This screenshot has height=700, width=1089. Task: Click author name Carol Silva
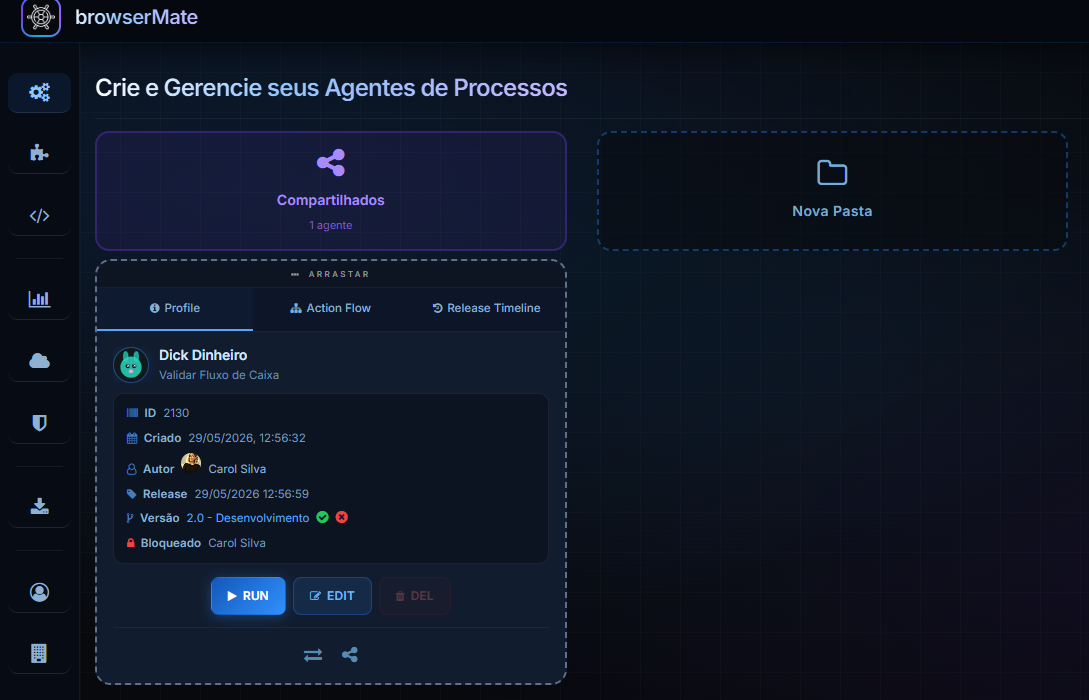[237, 469]
